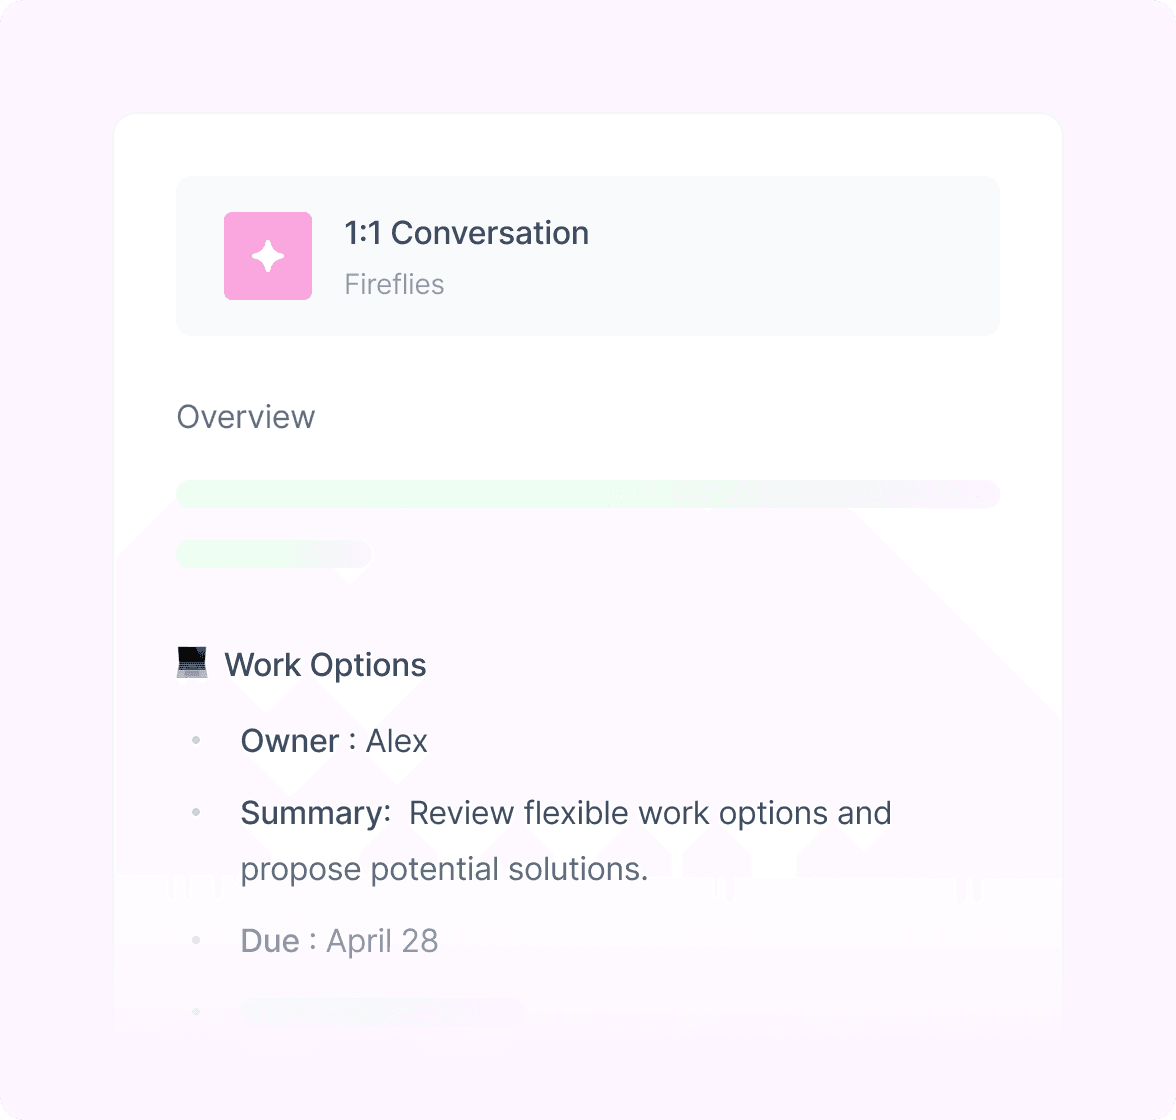This screenshot has height=1120, width=1176.
Task: Click the bullet point before Summary
Action: (196, 812)
